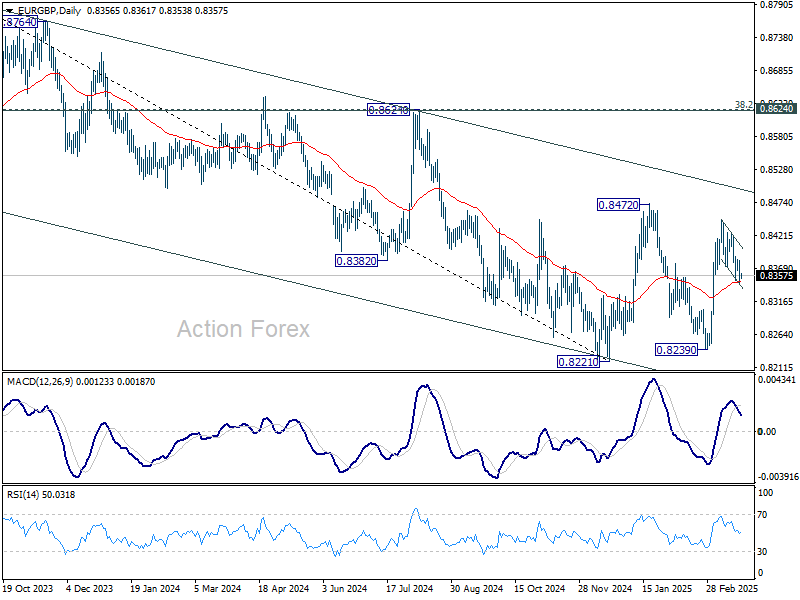
Task: Click the 0.83165 price axis value
Action: coord(777,302)
